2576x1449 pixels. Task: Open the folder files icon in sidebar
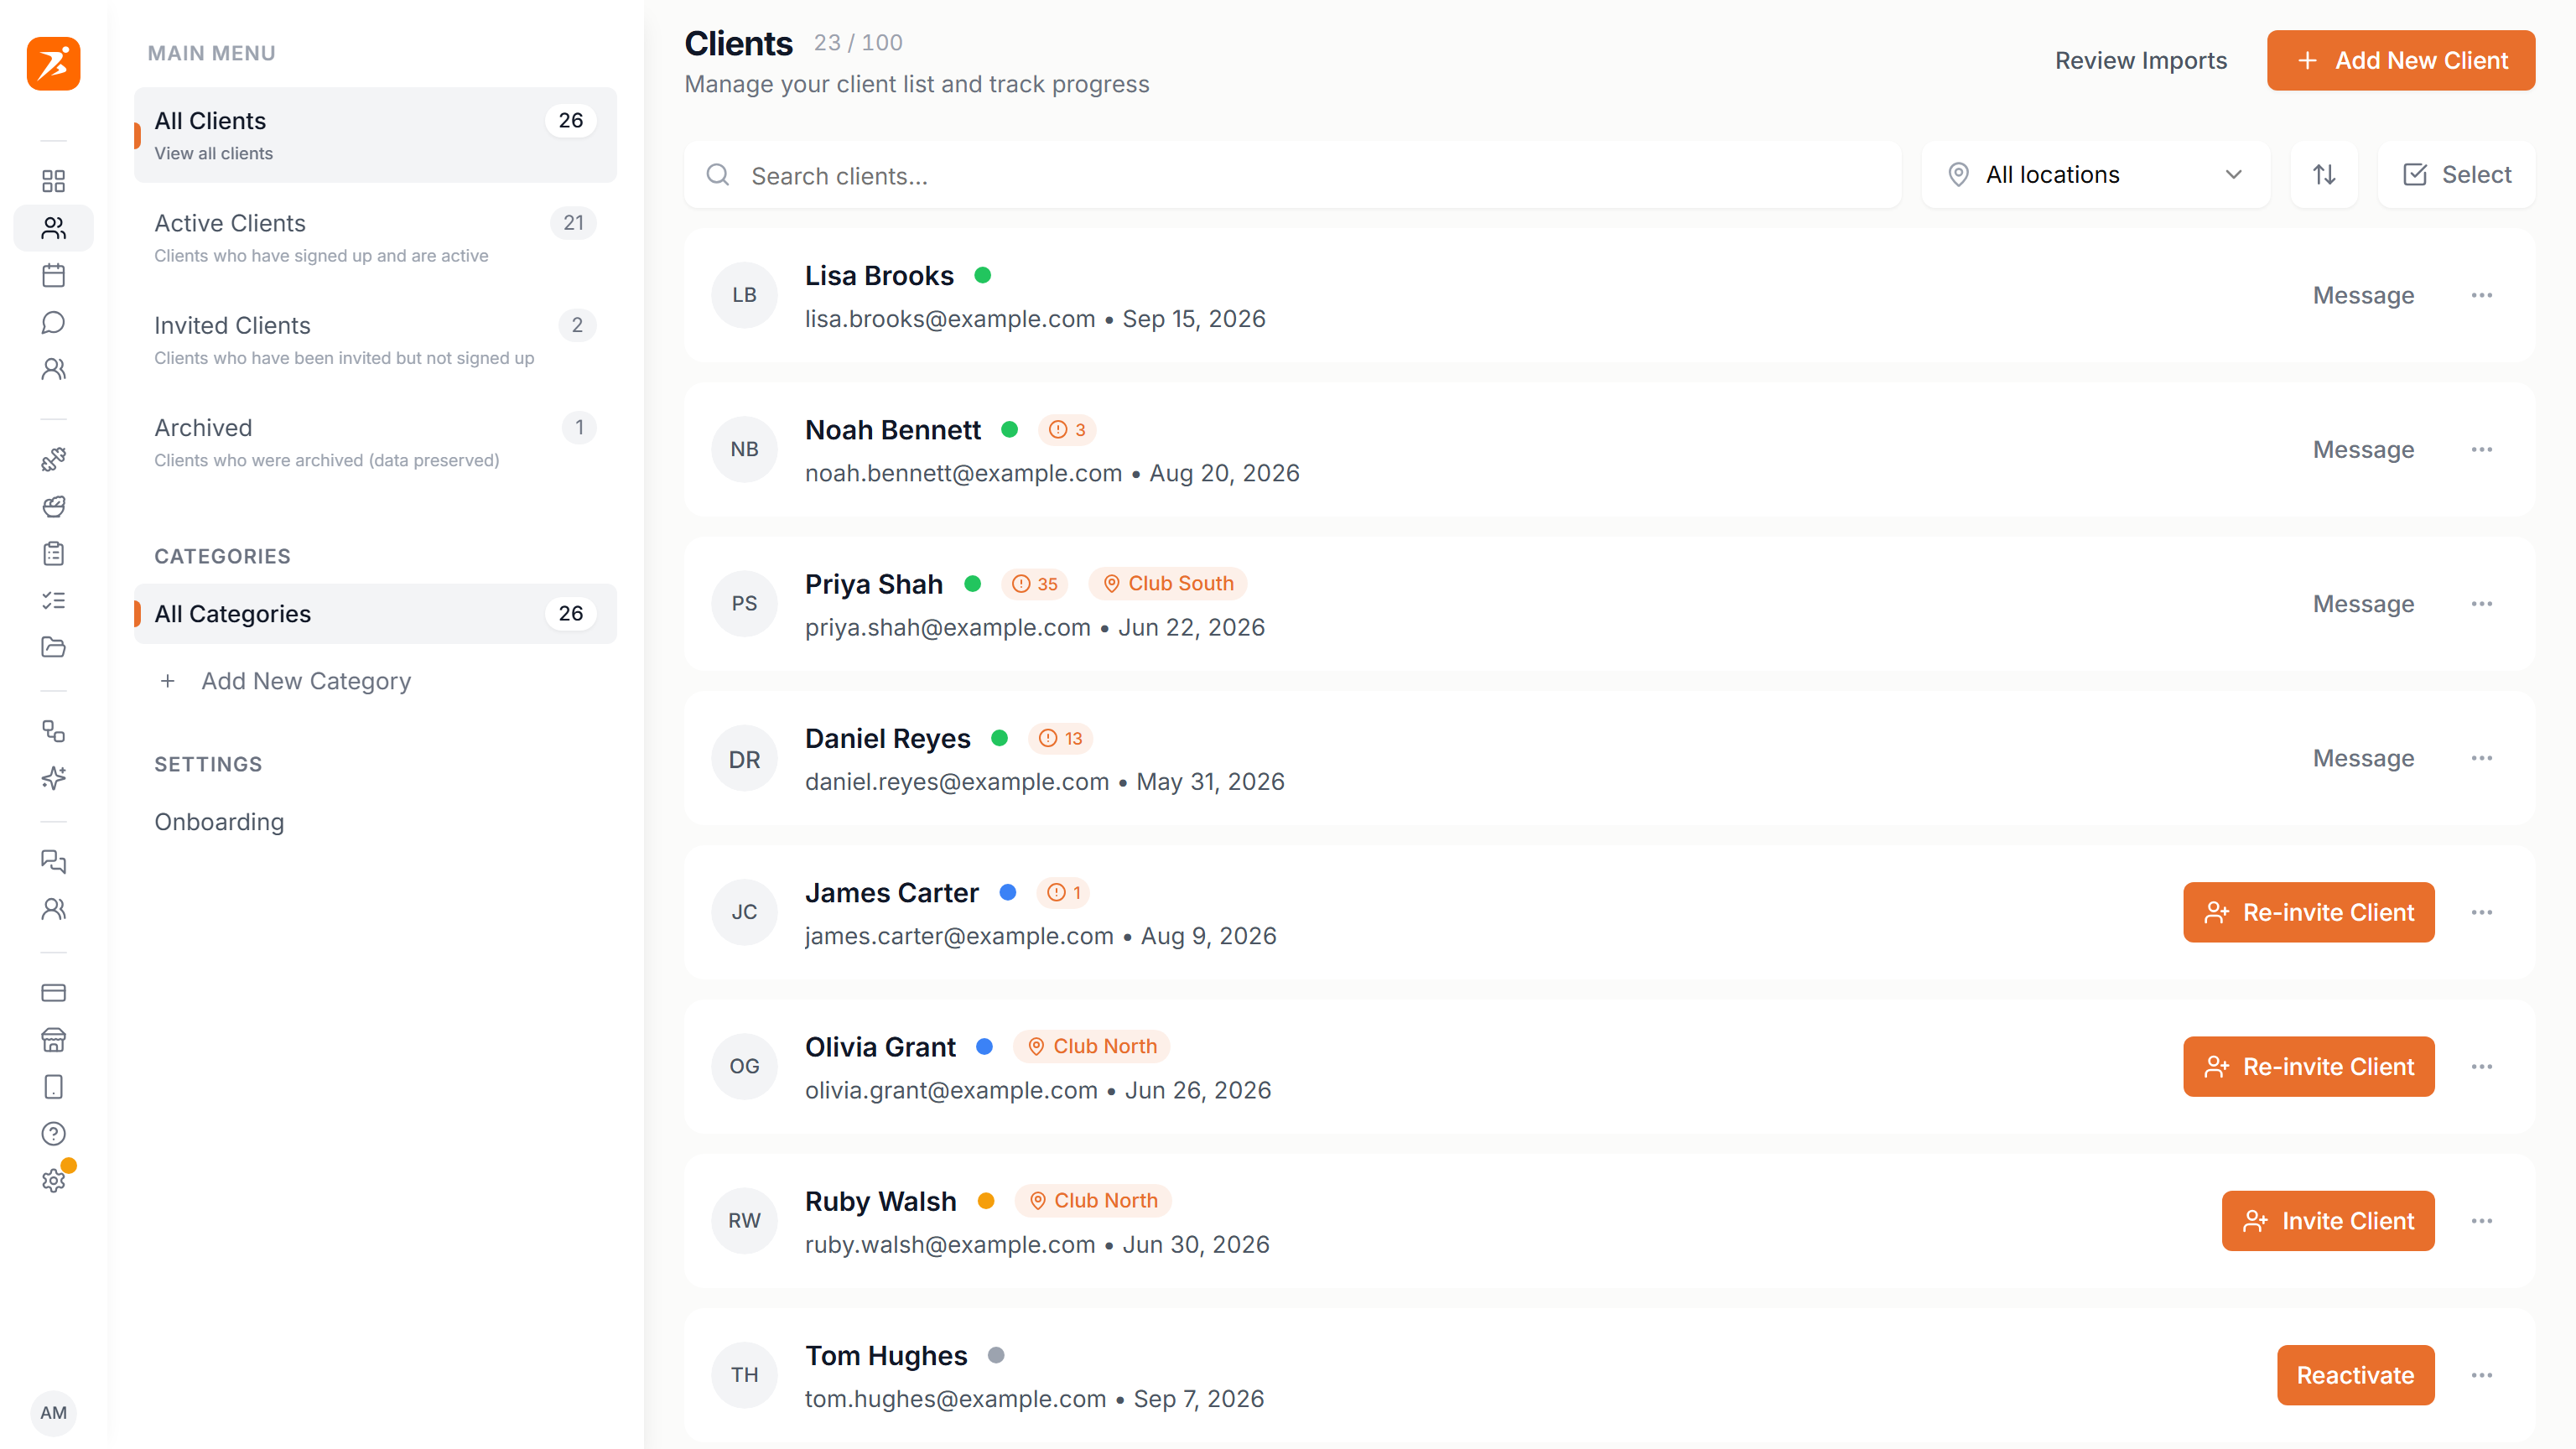click(x=53, y=647)
